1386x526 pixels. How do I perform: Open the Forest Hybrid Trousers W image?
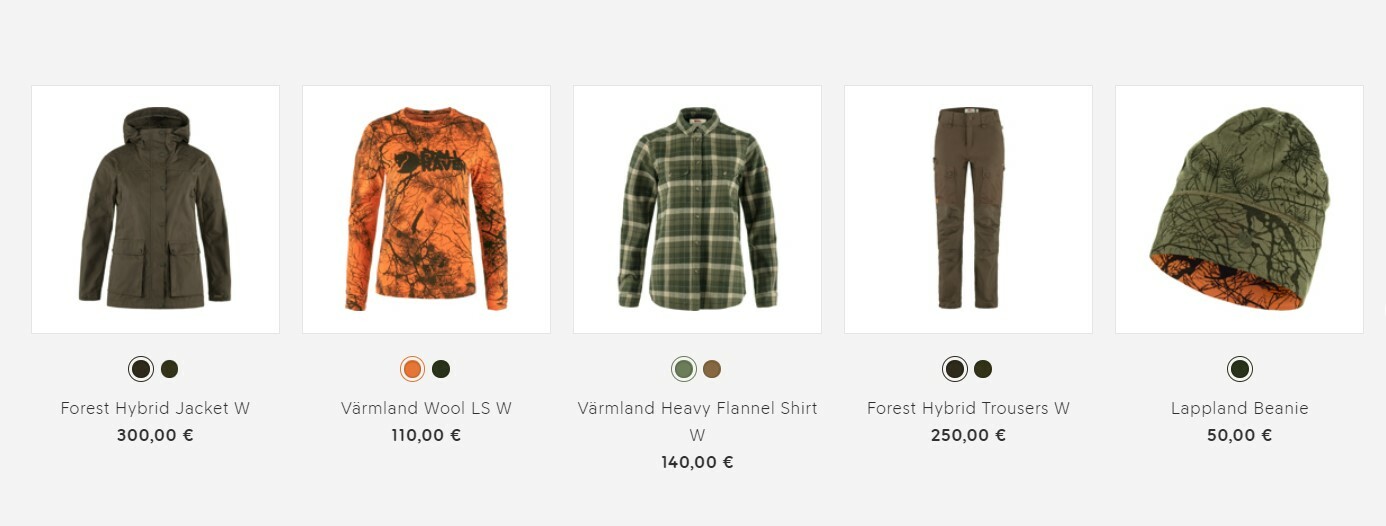coord(968,209)
